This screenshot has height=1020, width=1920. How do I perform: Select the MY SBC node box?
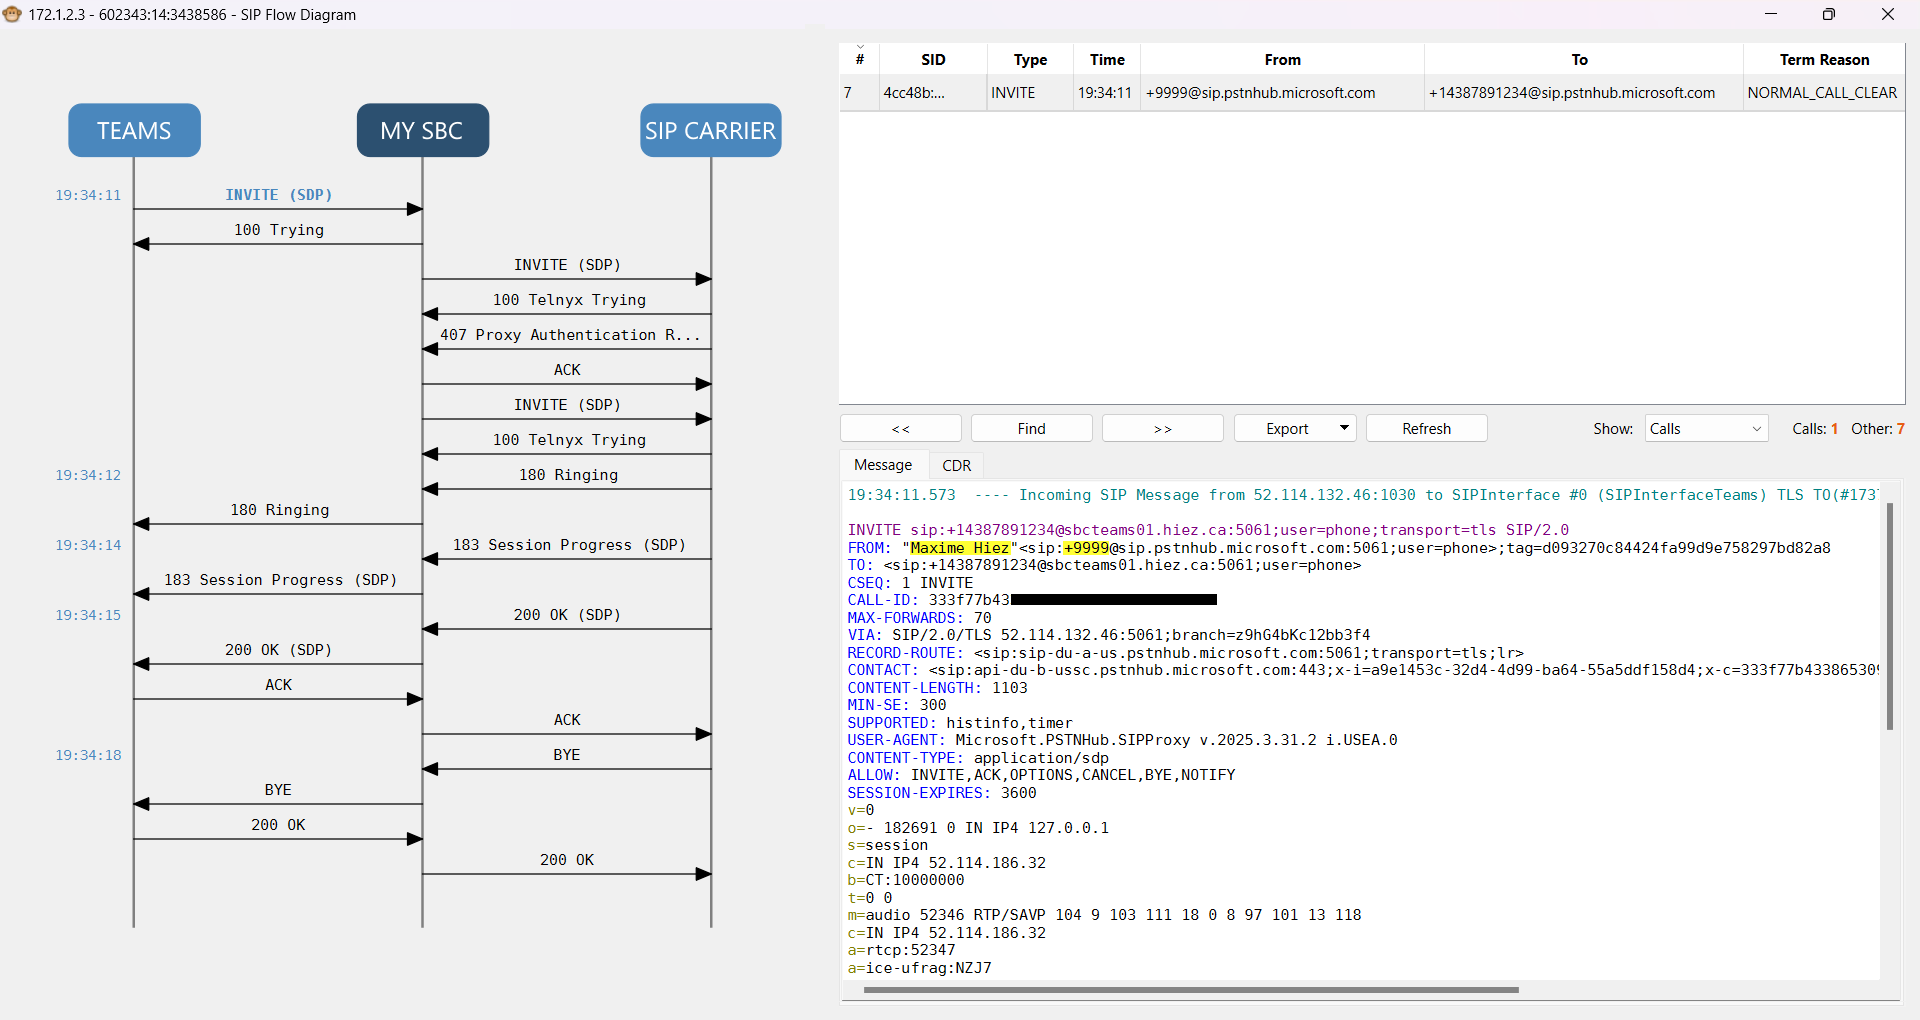(422, 130)
